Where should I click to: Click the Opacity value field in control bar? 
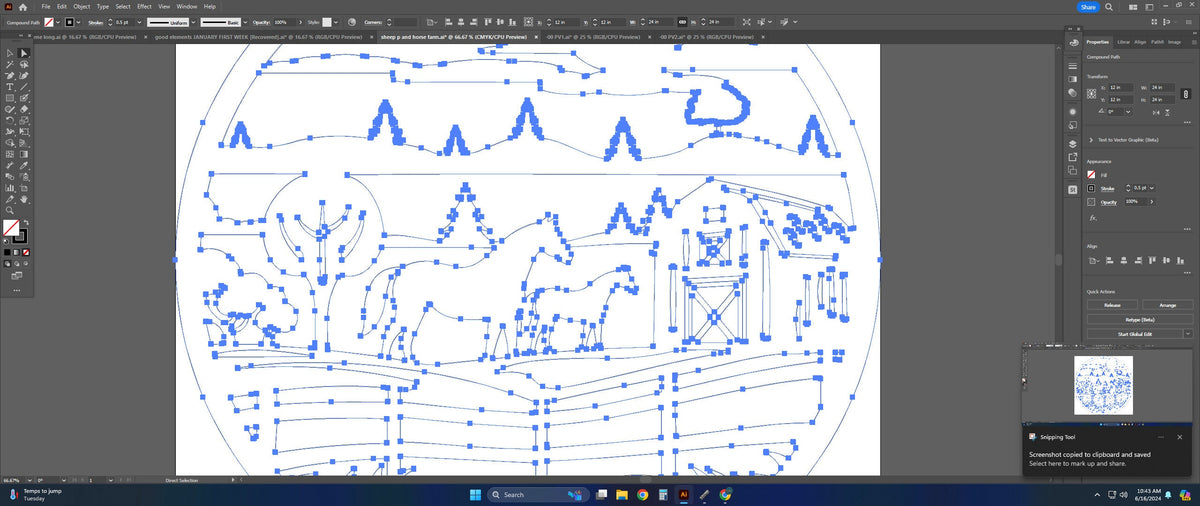(286, 22)
